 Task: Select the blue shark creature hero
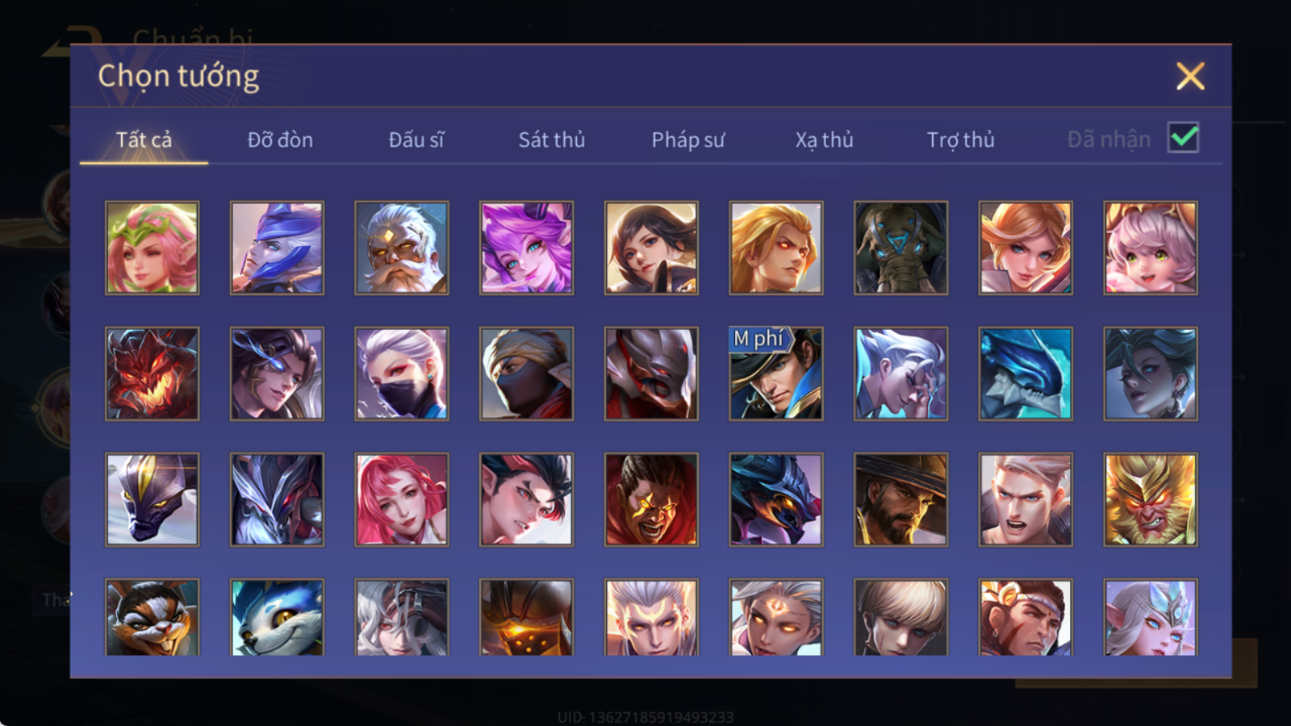(x=1025, y=374)
